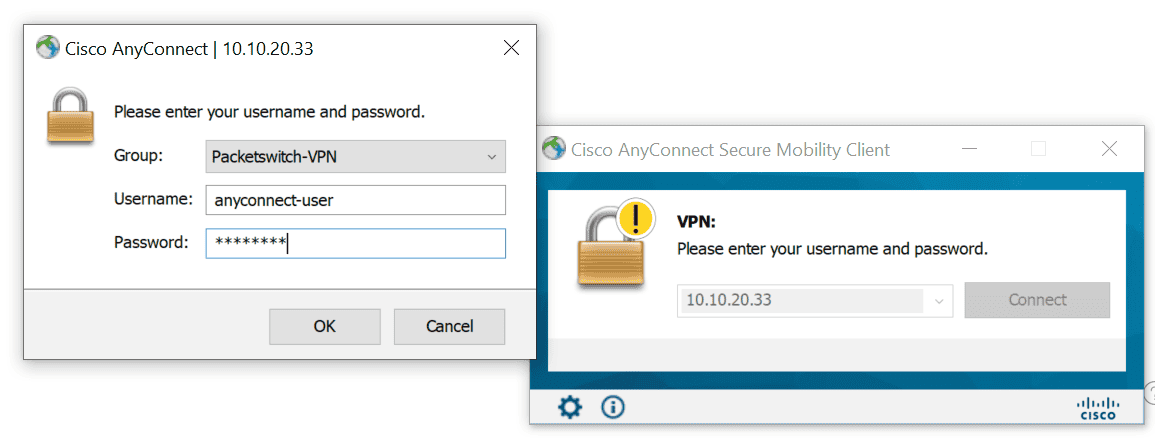This screenshot has height=441, width=1155.
Task: Focus the Username field with anyconnect-user
Action: click(x=356, y=200)
